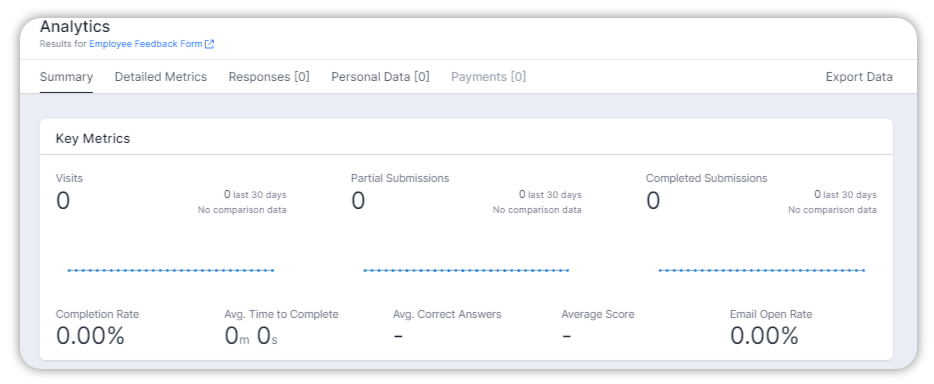
Task: Click the Key Metrics card title
Action: coord(93,139)
